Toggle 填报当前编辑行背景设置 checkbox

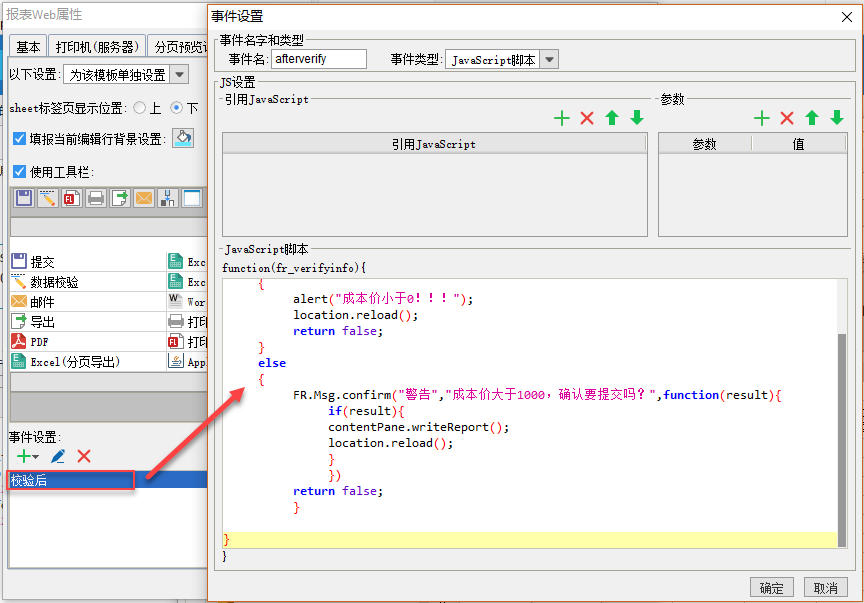(x=19, y=138)
